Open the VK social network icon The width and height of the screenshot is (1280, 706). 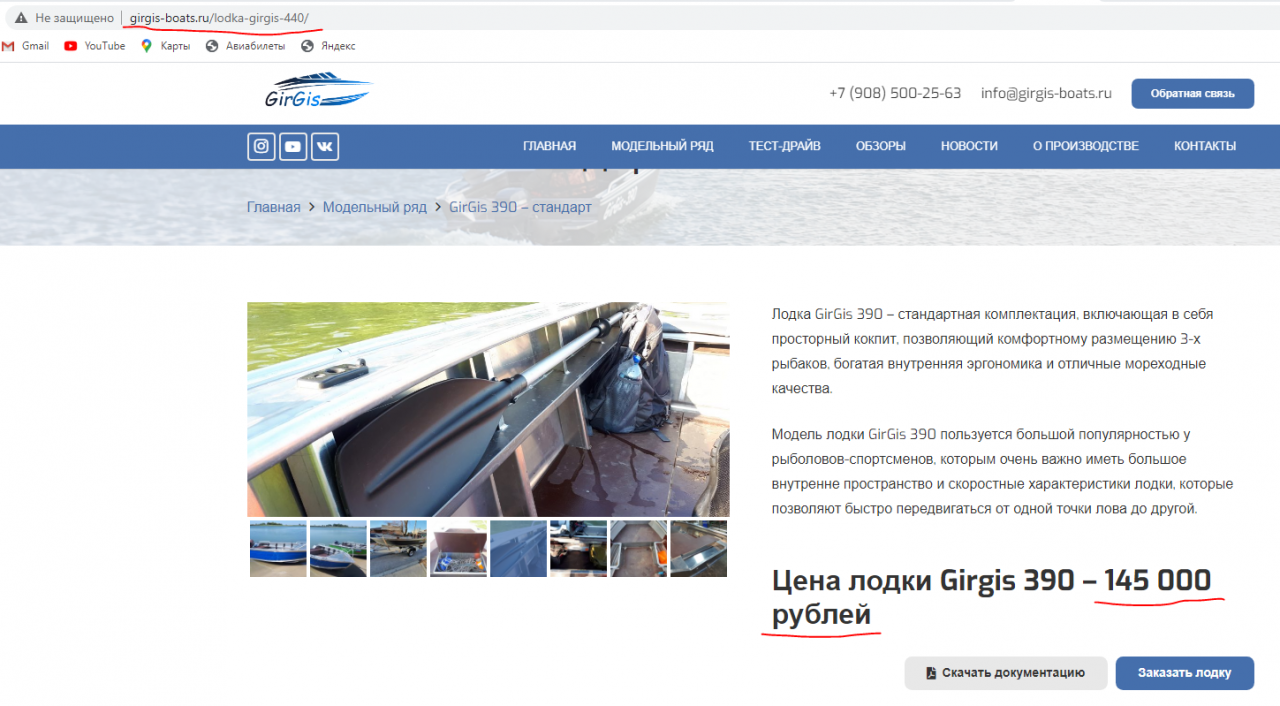click(325, 147)
